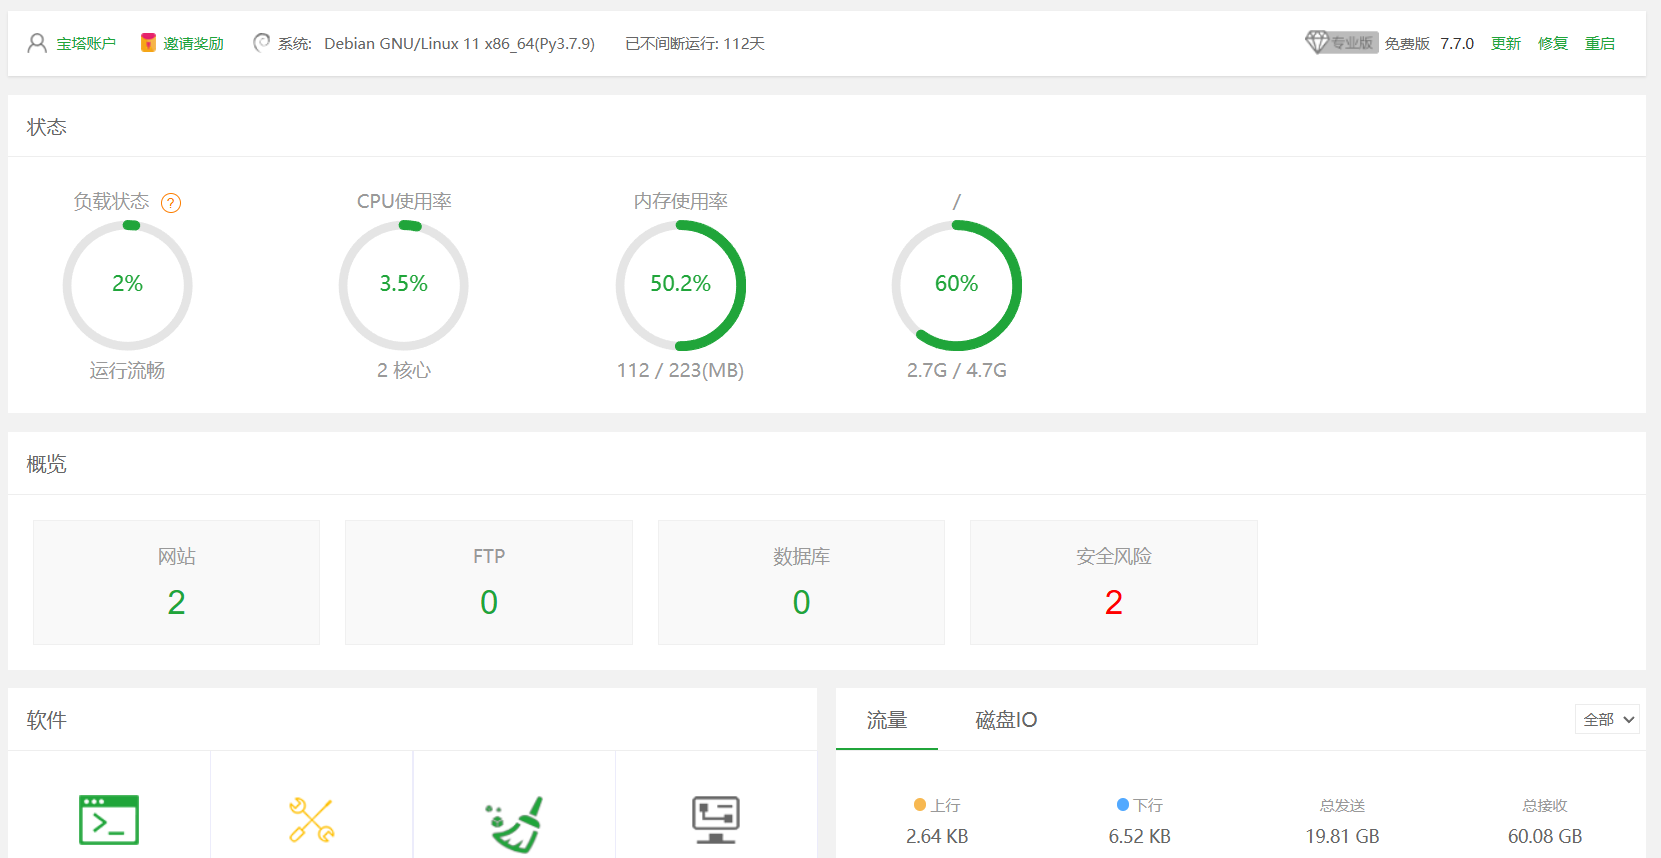Open the 网站 websites overview card
1661x858 pixels.
tap(176, 582)
